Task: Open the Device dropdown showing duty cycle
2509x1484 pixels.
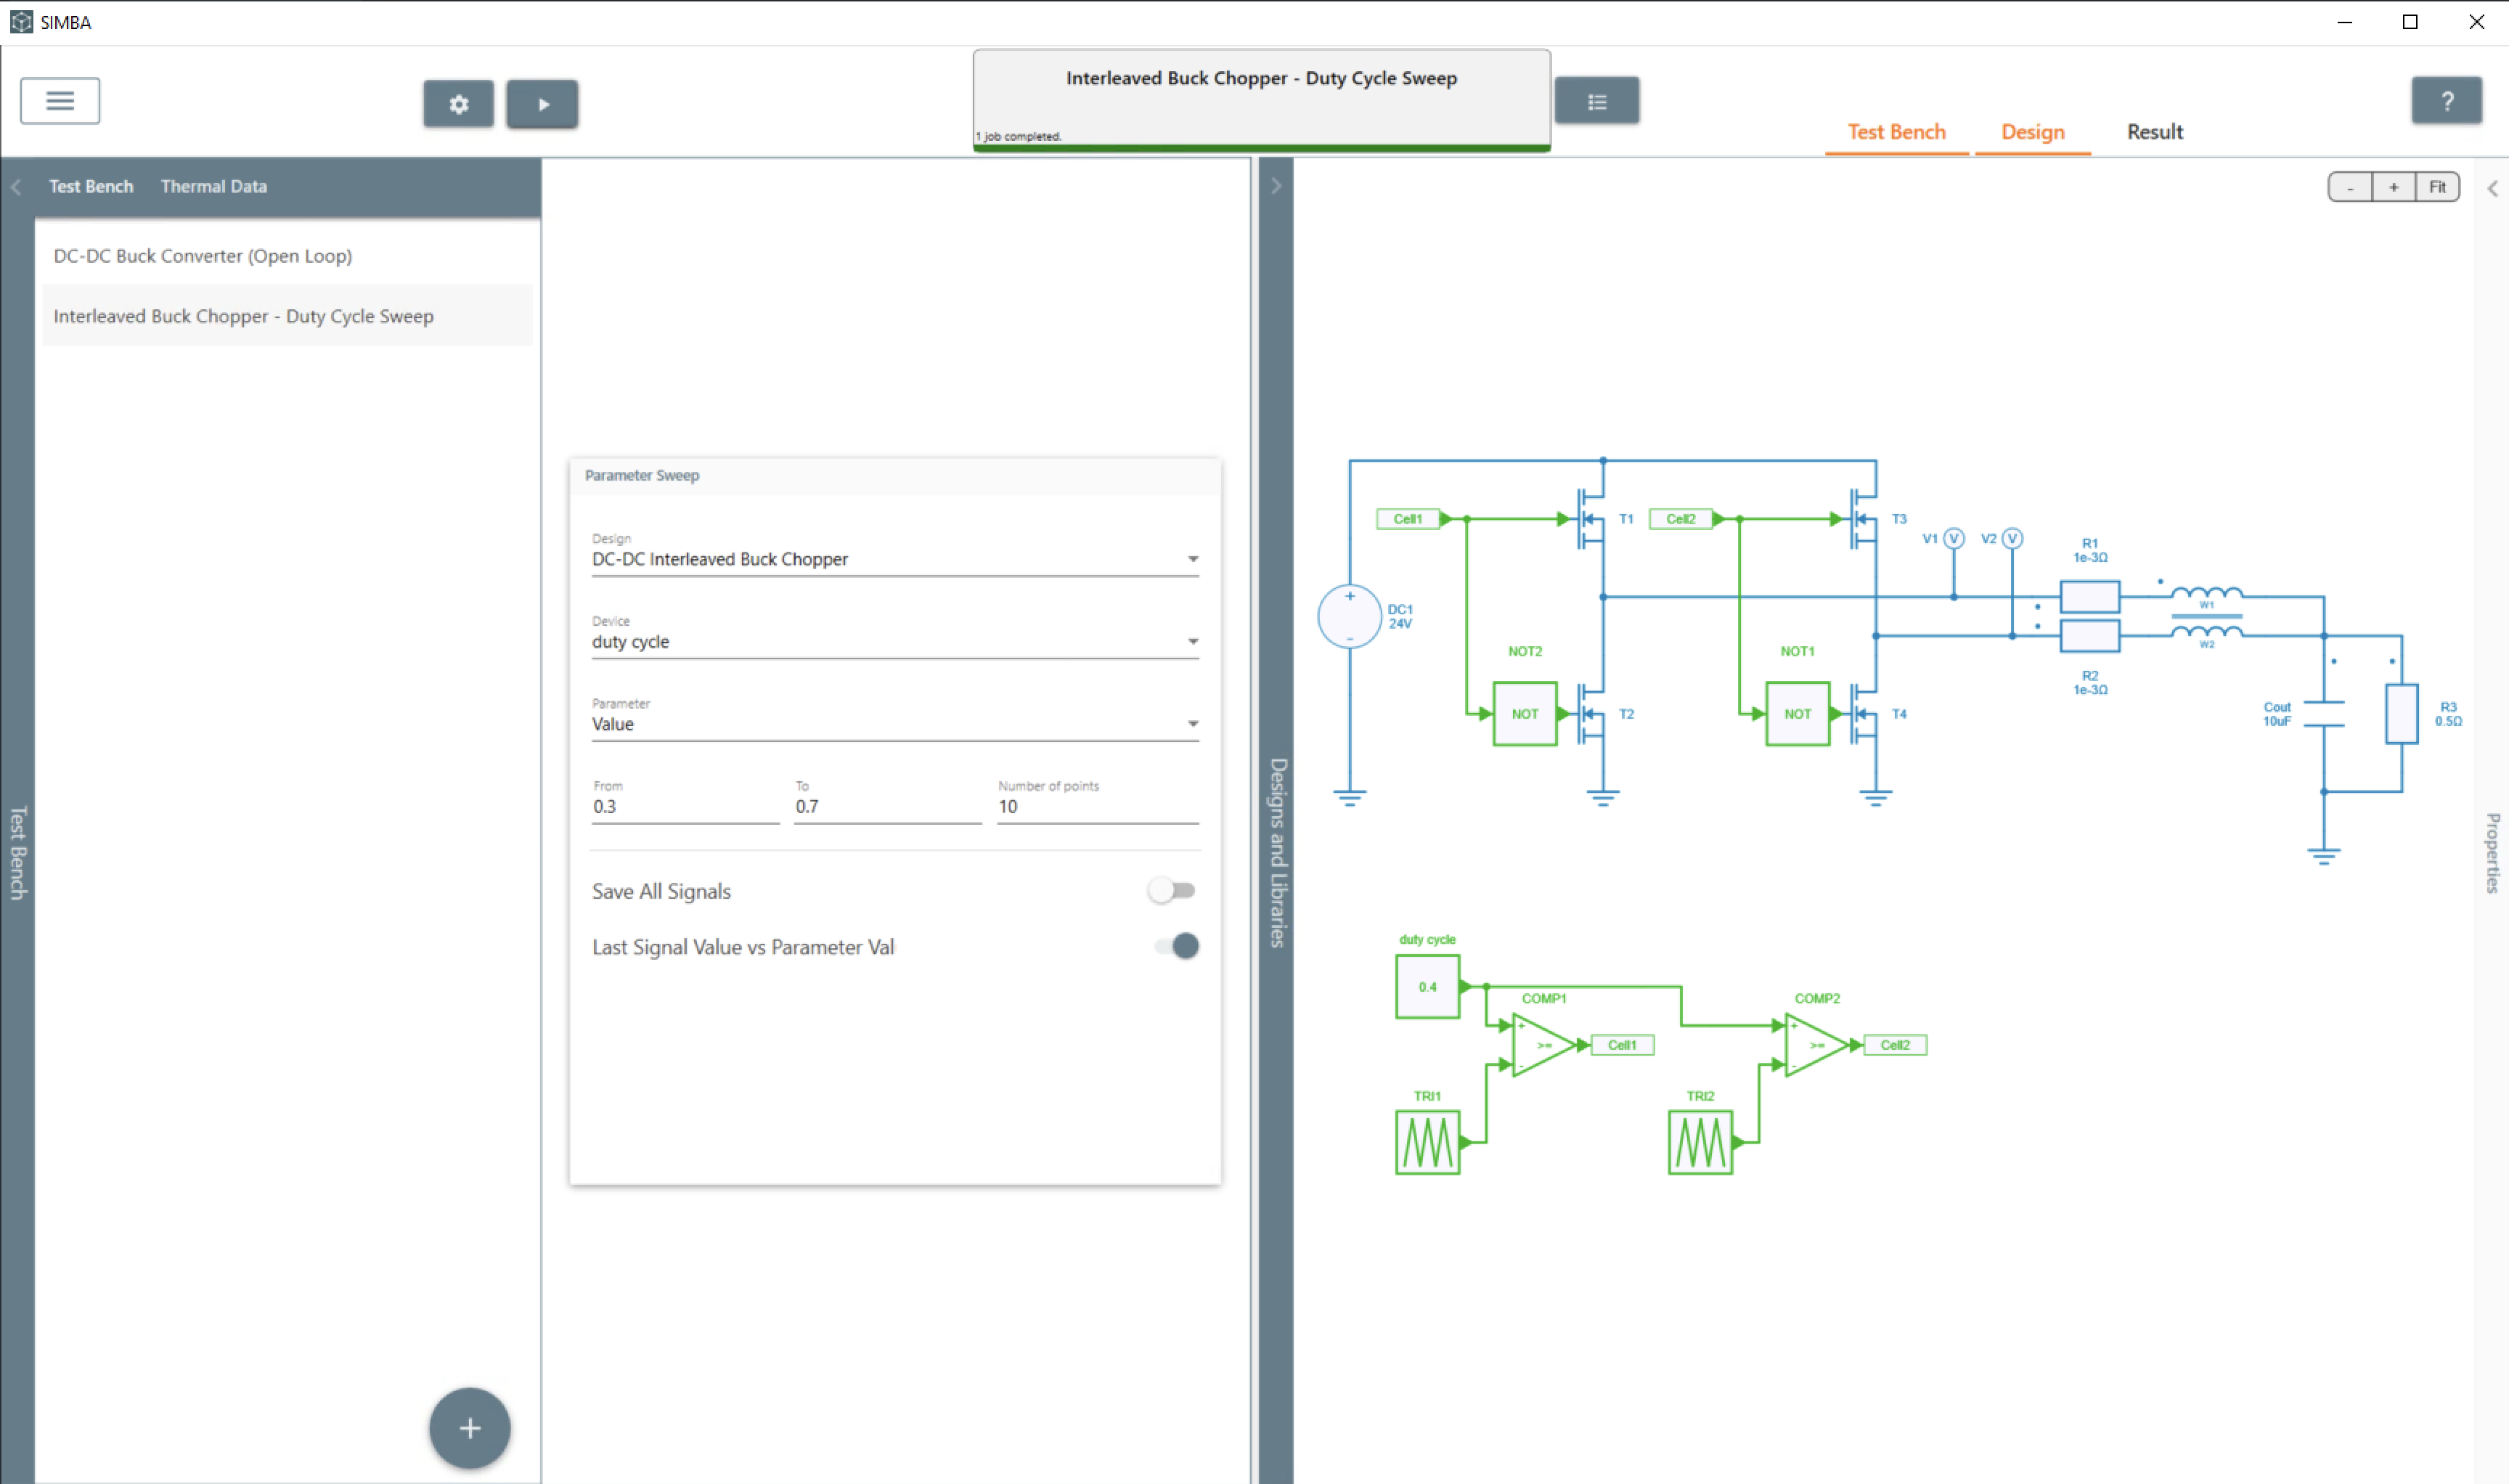Action: (x=895, y=642)
